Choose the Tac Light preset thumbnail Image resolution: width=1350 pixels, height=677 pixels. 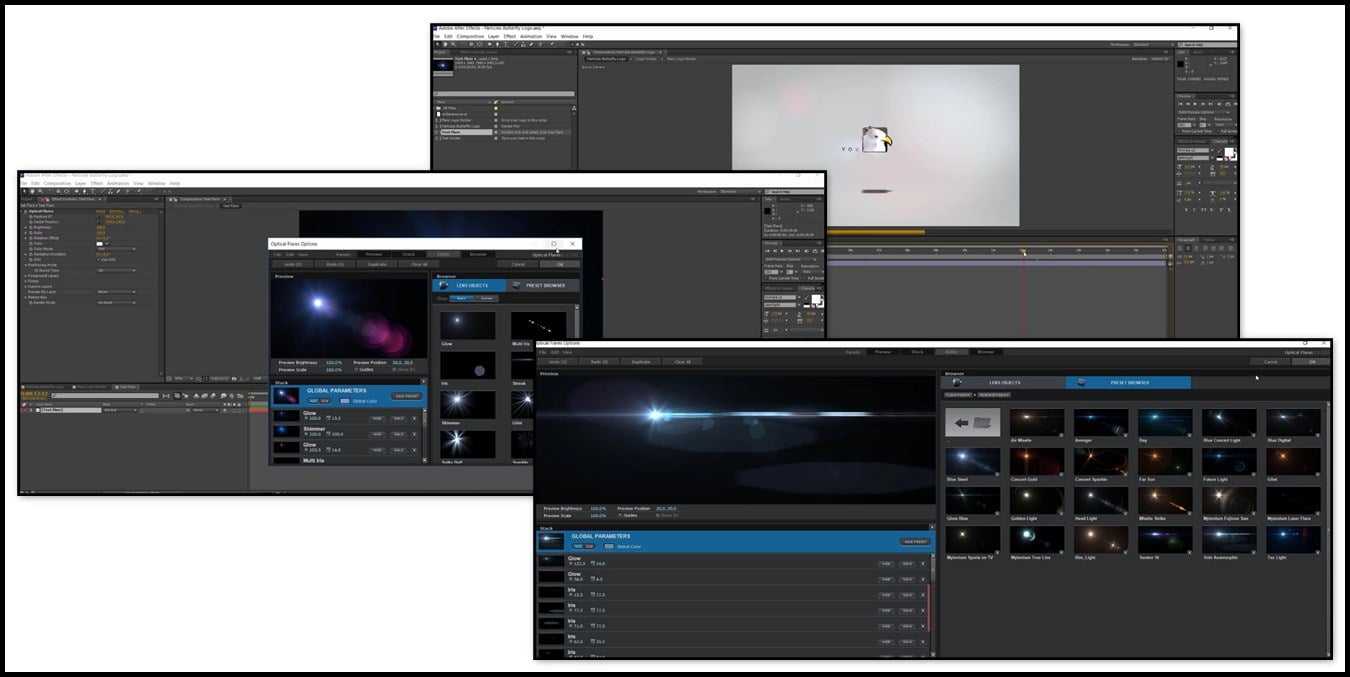tap(1293, 540)
